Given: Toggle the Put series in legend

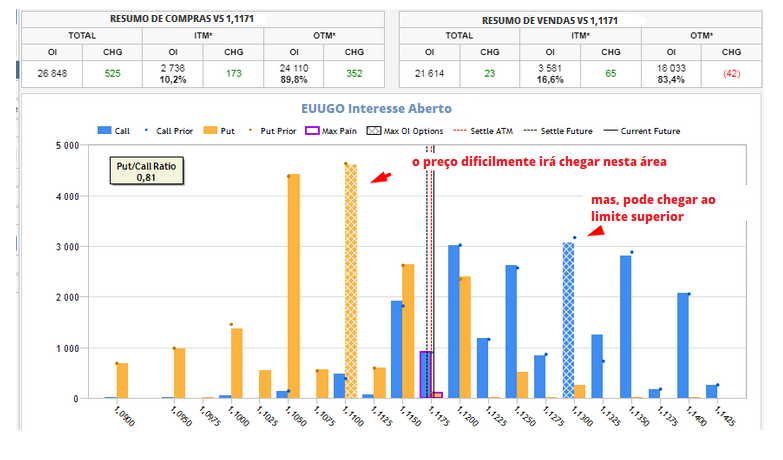Looking at the screenshot, I should click(x=211, y=131).
